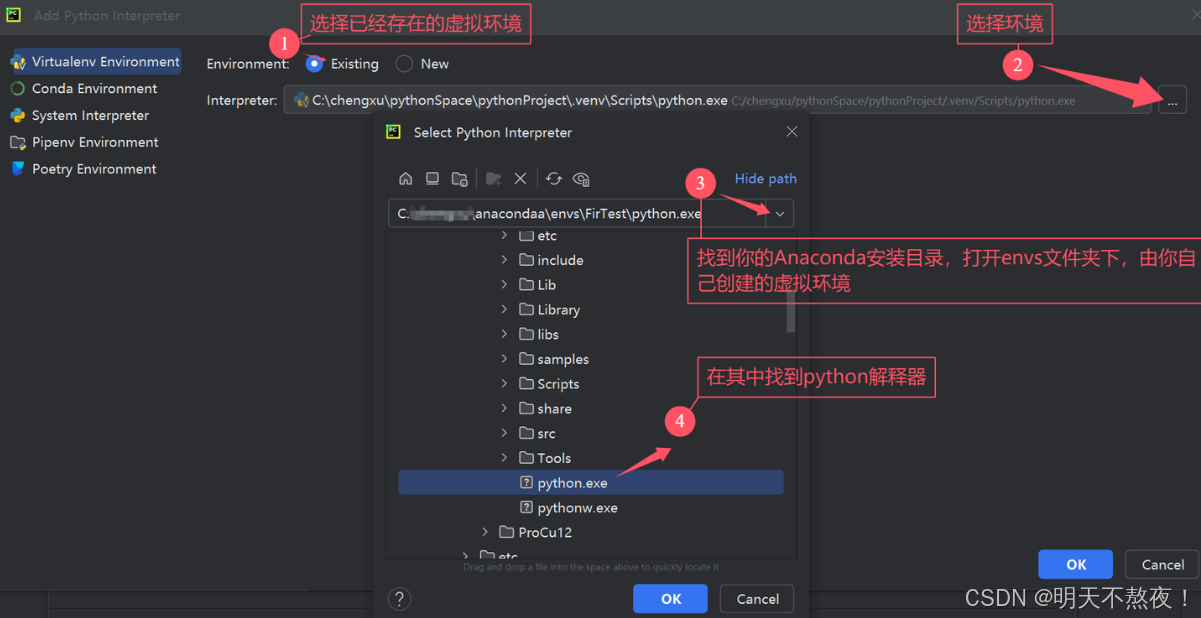This screenshot has height=618, width=1201.
Task: Click the Pipenv Environment icon
Action: [18, 143]
